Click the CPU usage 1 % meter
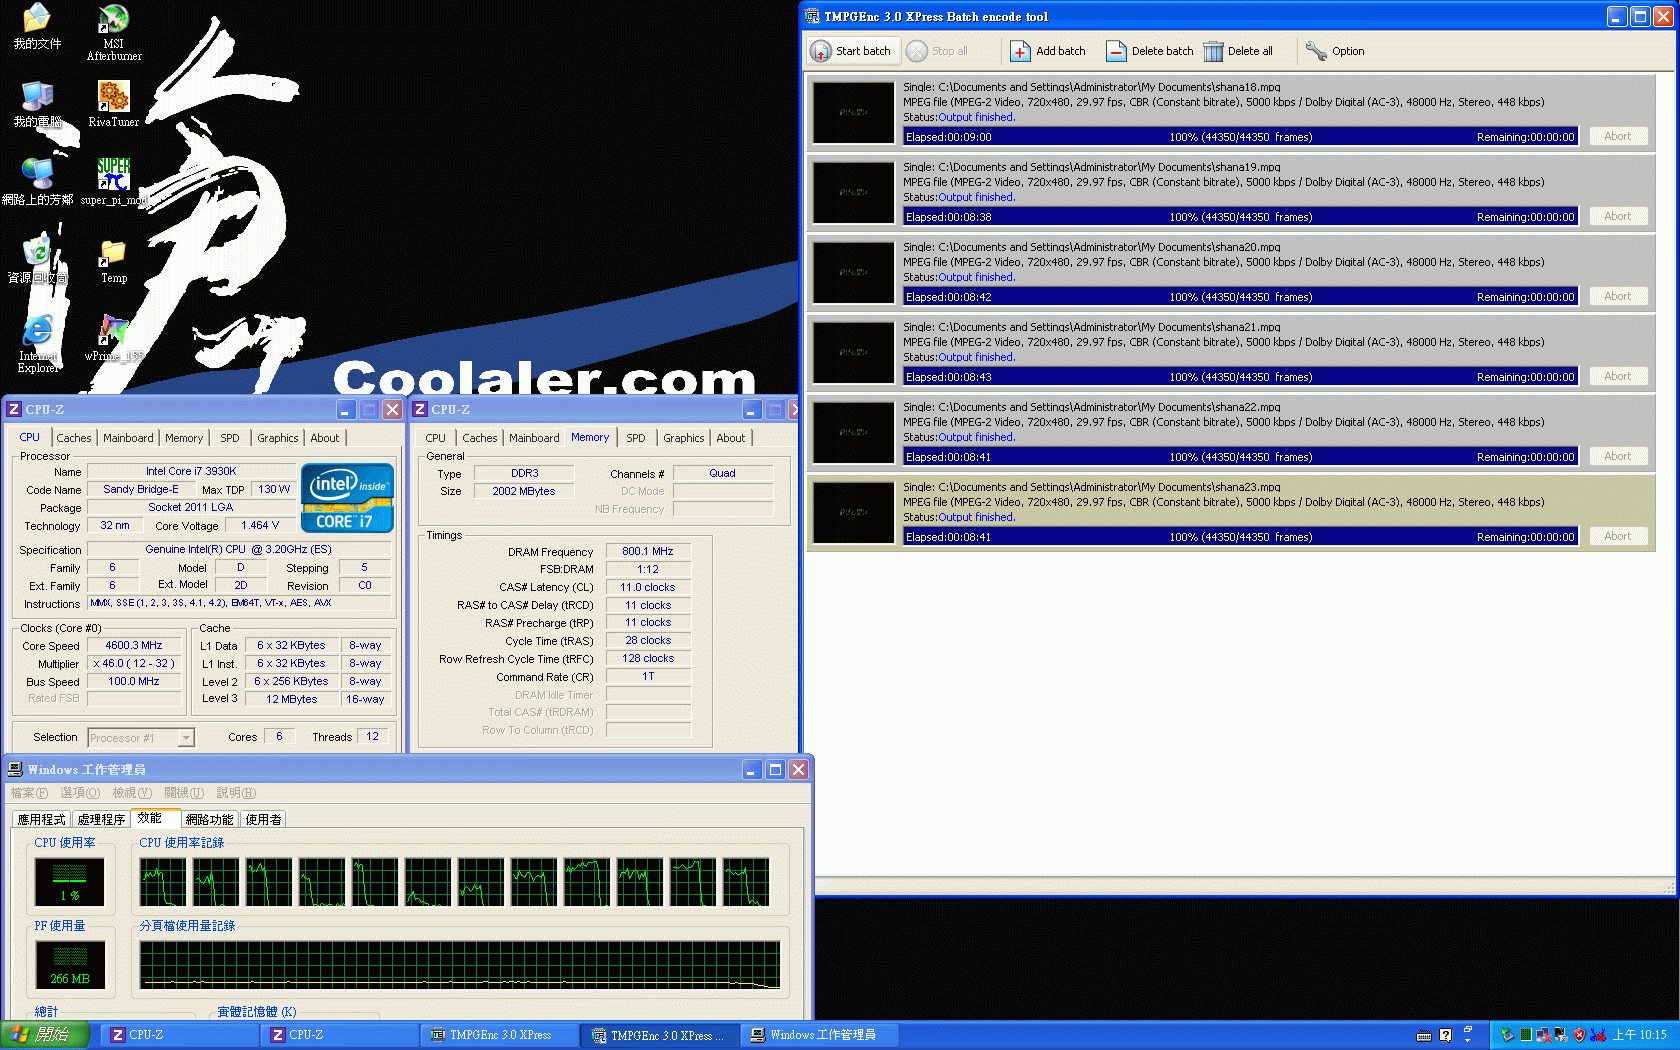Image resolution: width=1680 pixels, height=1050 pixels. pos(69,881)
